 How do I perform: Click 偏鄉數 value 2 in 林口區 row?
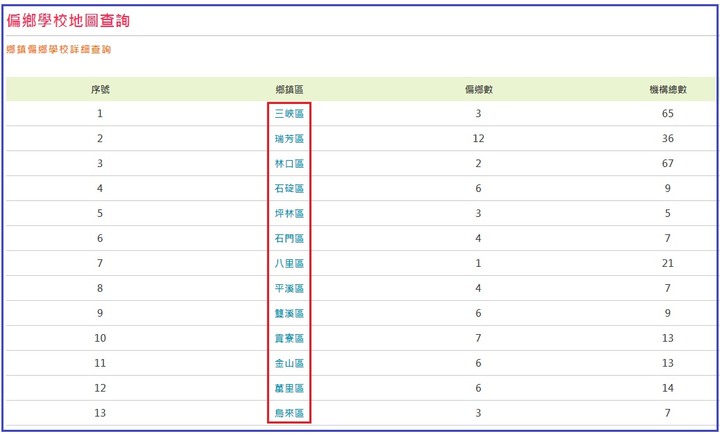[478, 163]
